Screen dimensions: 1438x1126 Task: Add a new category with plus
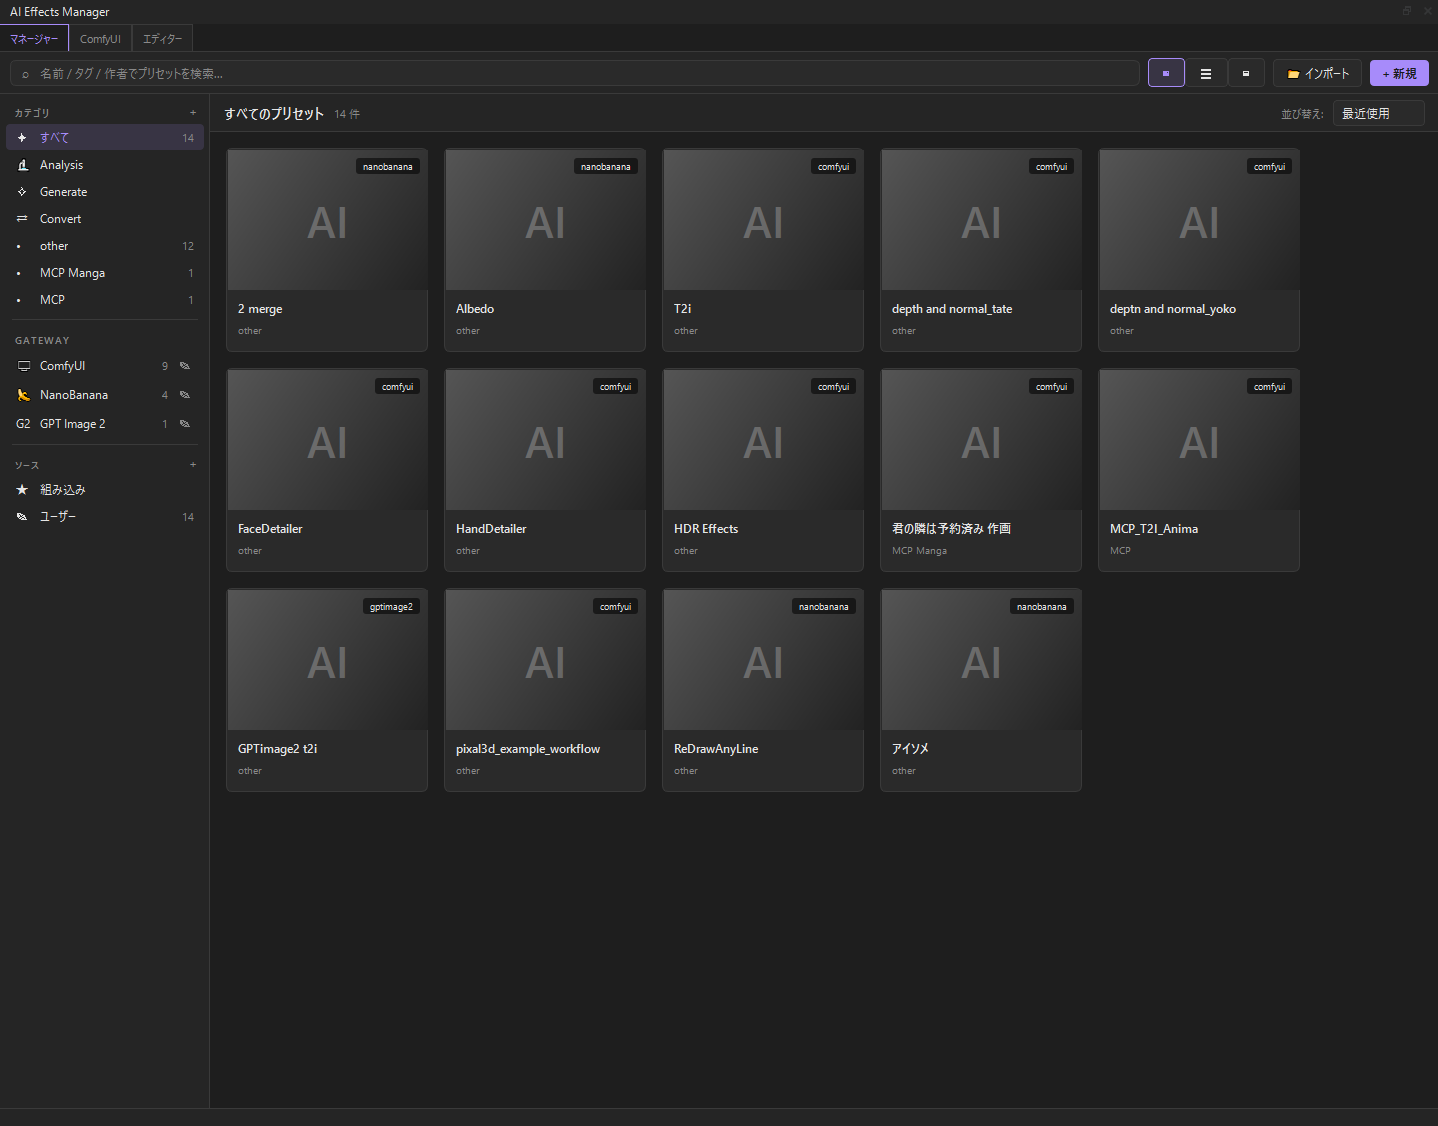[193, 112]
